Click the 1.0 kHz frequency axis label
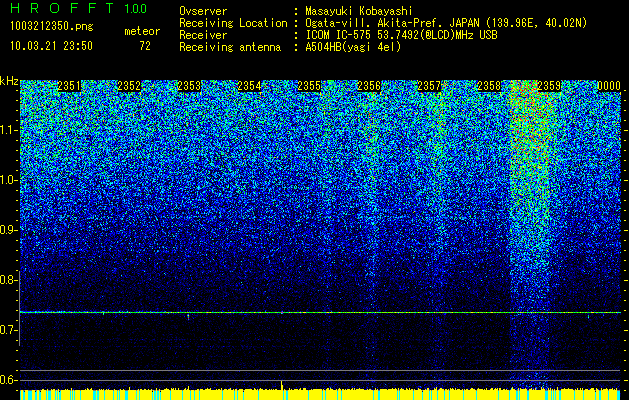 pyautogui.click(x=8, y=181)
